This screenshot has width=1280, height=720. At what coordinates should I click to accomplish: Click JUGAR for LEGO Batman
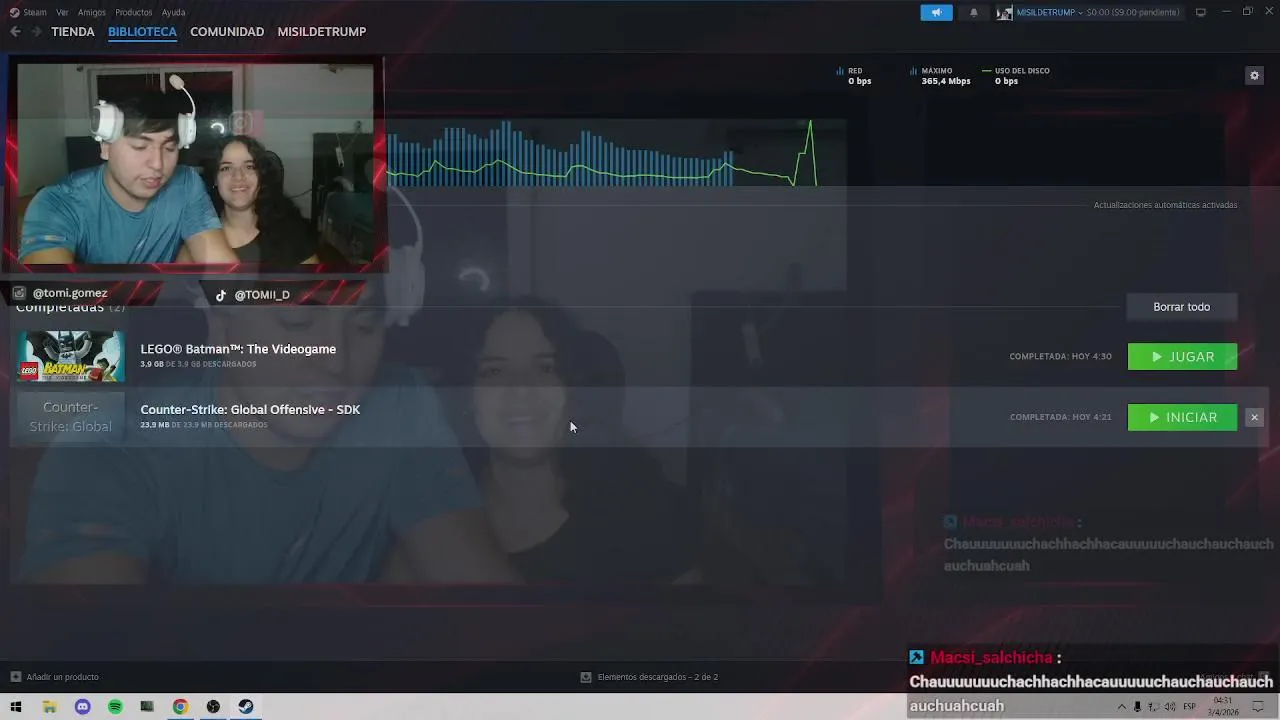[x=1182, y=357]
